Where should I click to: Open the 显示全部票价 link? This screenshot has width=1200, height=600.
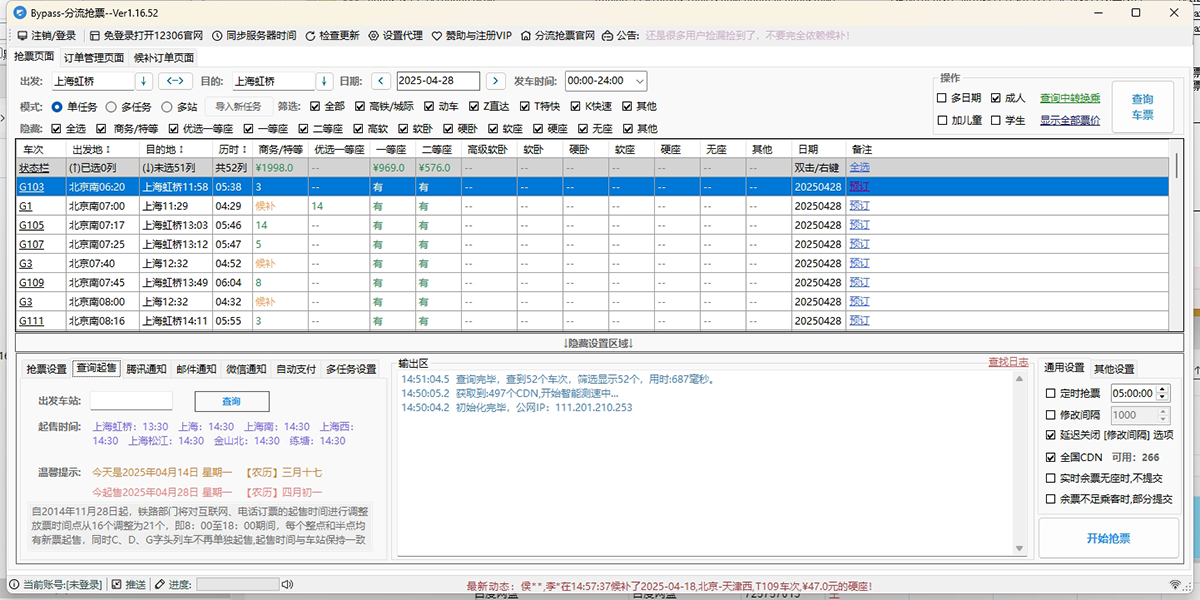pos(1069,120)
